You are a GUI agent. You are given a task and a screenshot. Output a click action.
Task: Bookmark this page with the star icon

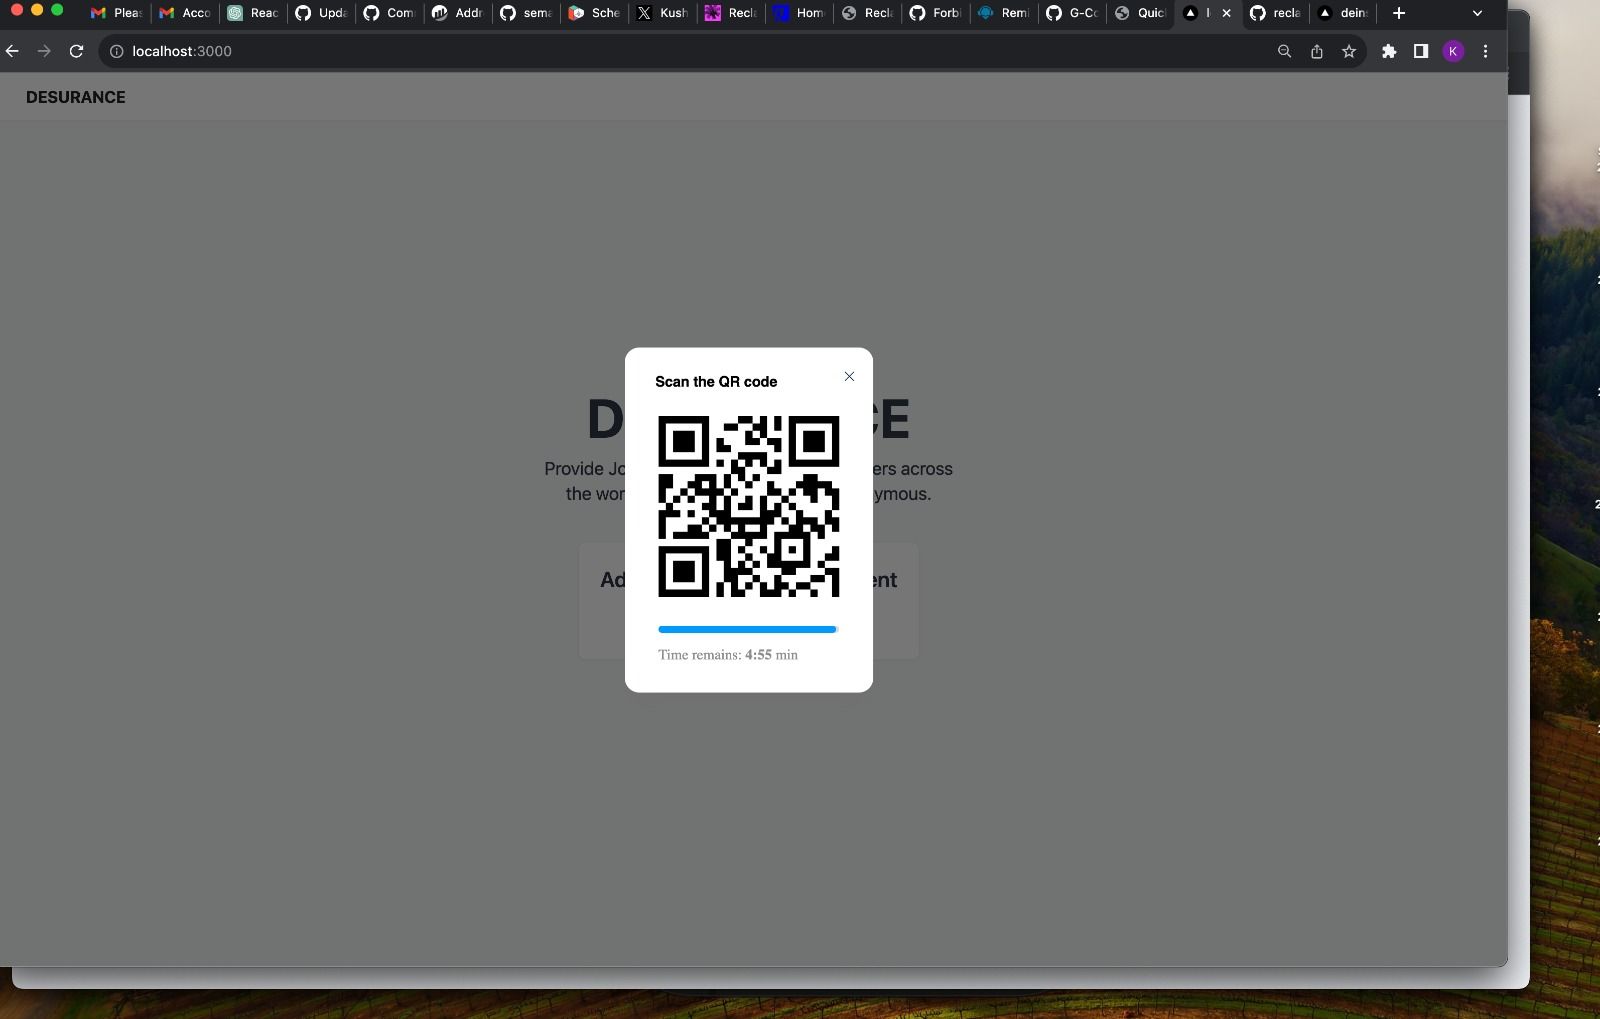pos(1349,51)
